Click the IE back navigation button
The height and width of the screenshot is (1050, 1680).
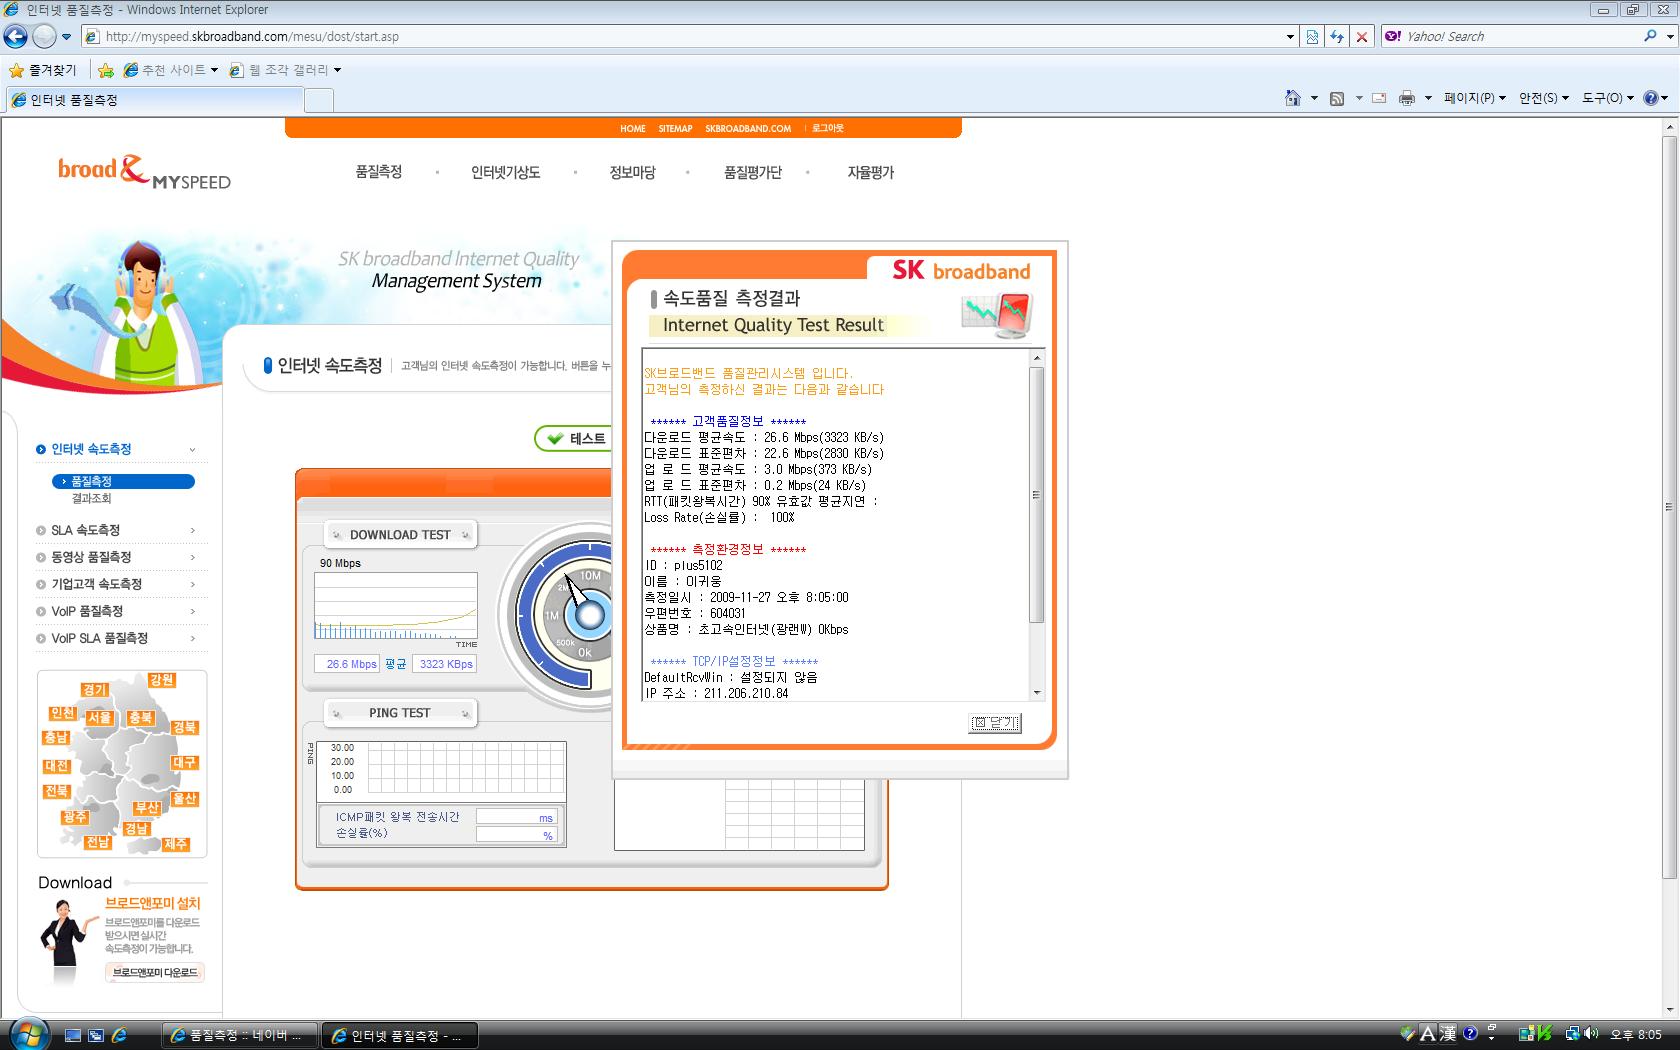tap(16, 36)
